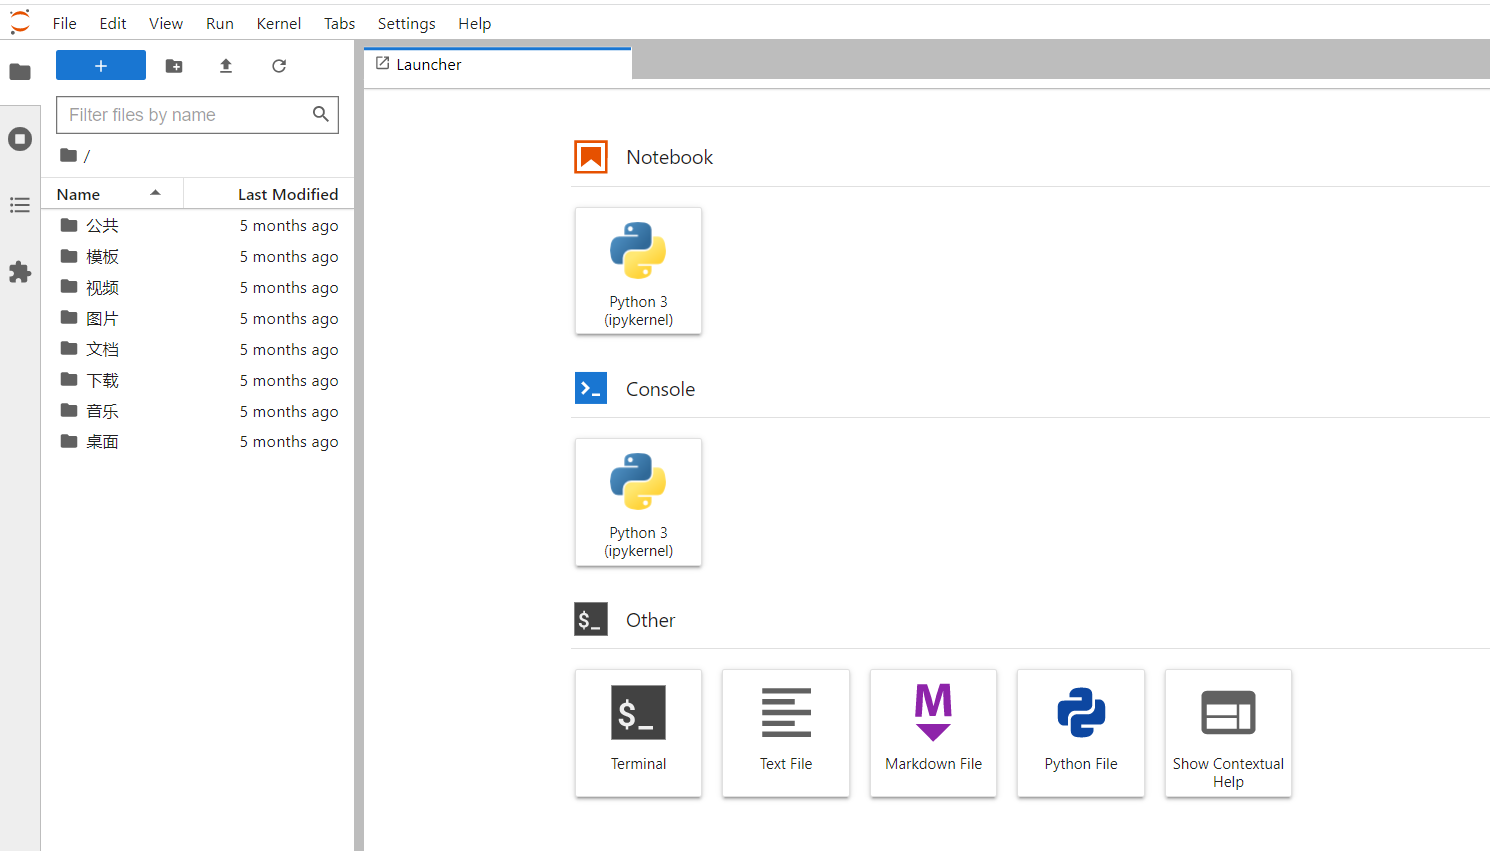Image resolution: width=1490 pixels, height=851 pixels.
Task: Refresh the file browser list
Action: (x=279, y=66)
